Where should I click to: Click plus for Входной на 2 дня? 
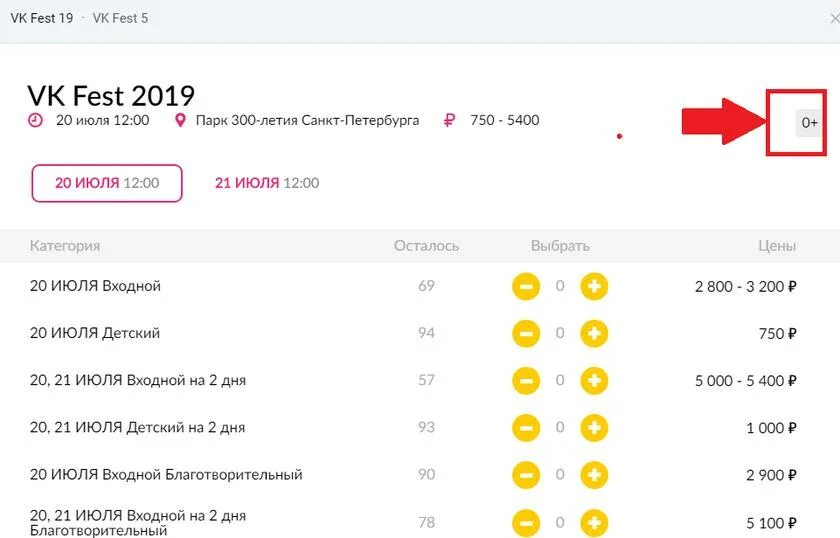[x=594, y=380]
